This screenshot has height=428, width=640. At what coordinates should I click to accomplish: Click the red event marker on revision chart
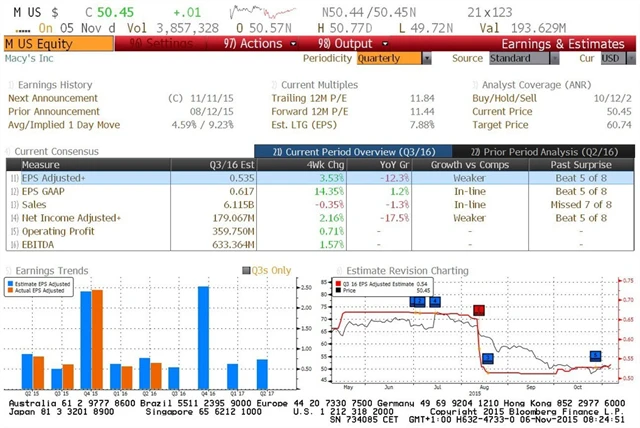pos(479,311)
